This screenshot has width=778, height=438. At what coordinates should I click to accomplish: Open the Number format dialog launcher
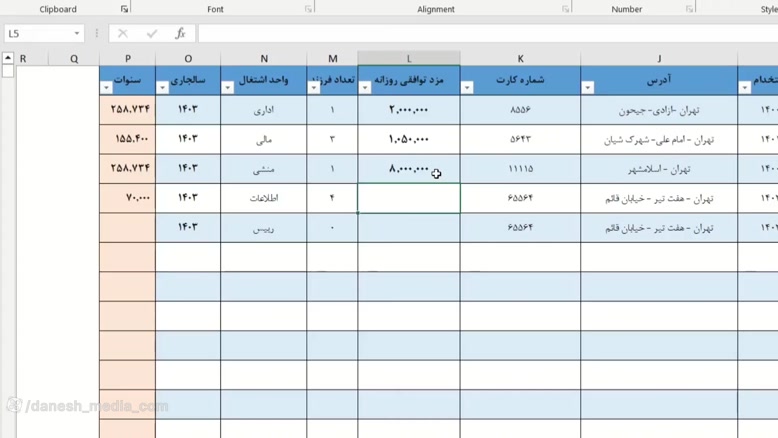coord(689,9)
